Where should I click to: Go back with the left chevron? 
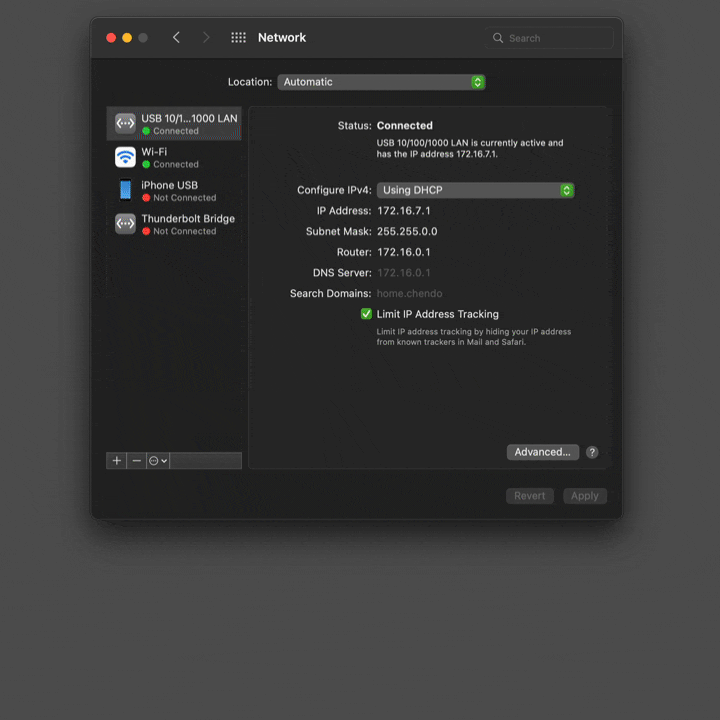(x=177, y=38)
